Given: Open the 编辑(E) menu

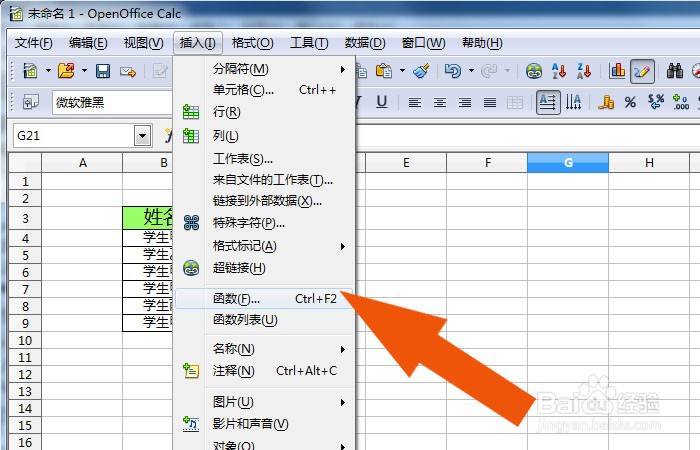Looking at the screenshot, I should coord(88,43).
